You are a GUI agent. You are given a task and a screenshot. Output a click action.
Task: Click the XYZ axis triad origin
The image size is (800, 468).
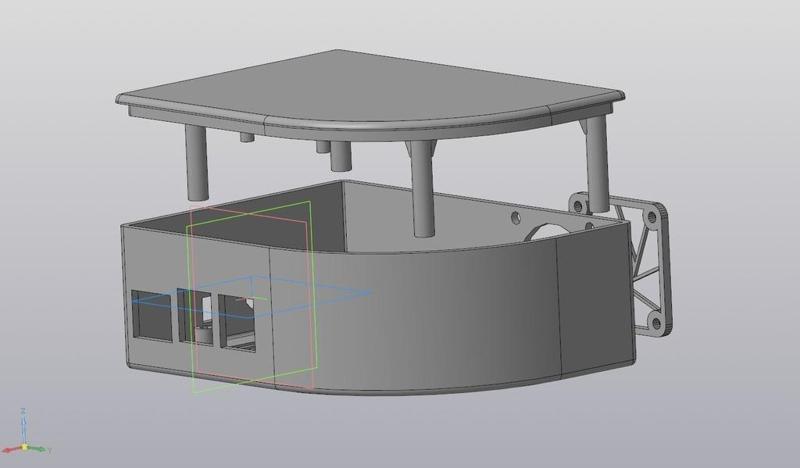pyautogui.click(x=24, y=447)
